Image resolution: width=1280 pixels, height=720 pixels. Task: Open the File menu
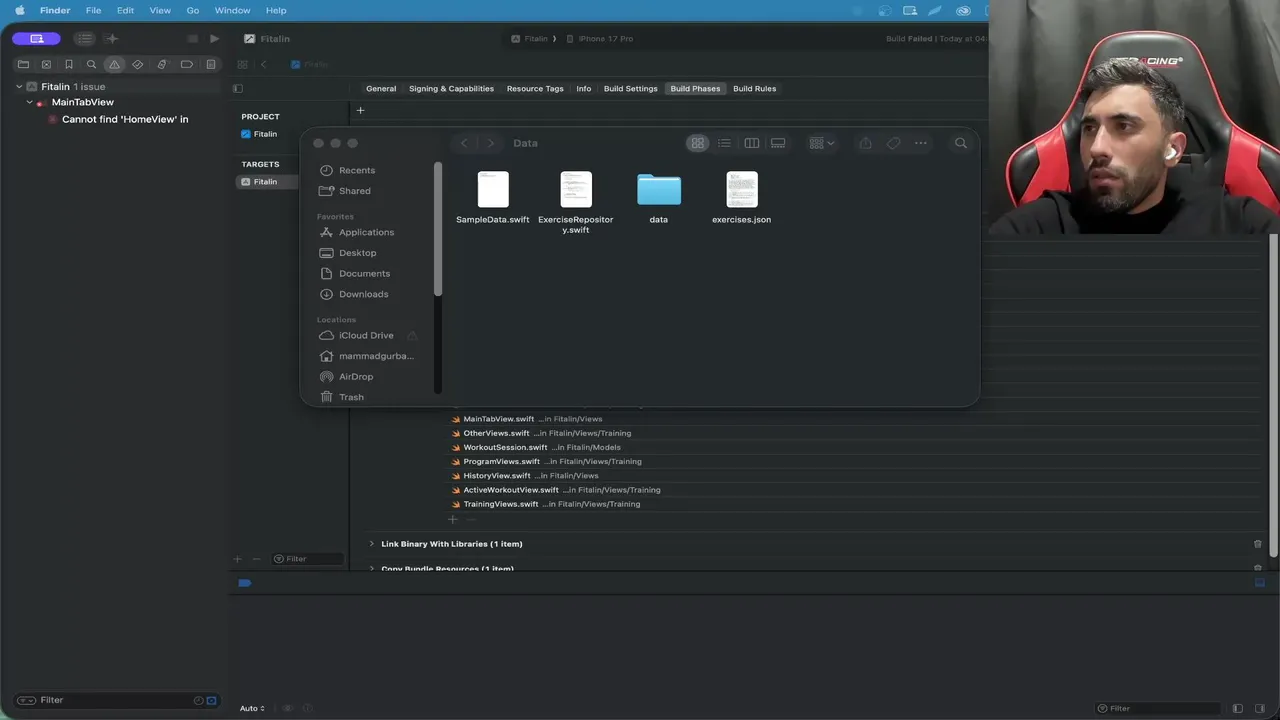click(93, 10)
